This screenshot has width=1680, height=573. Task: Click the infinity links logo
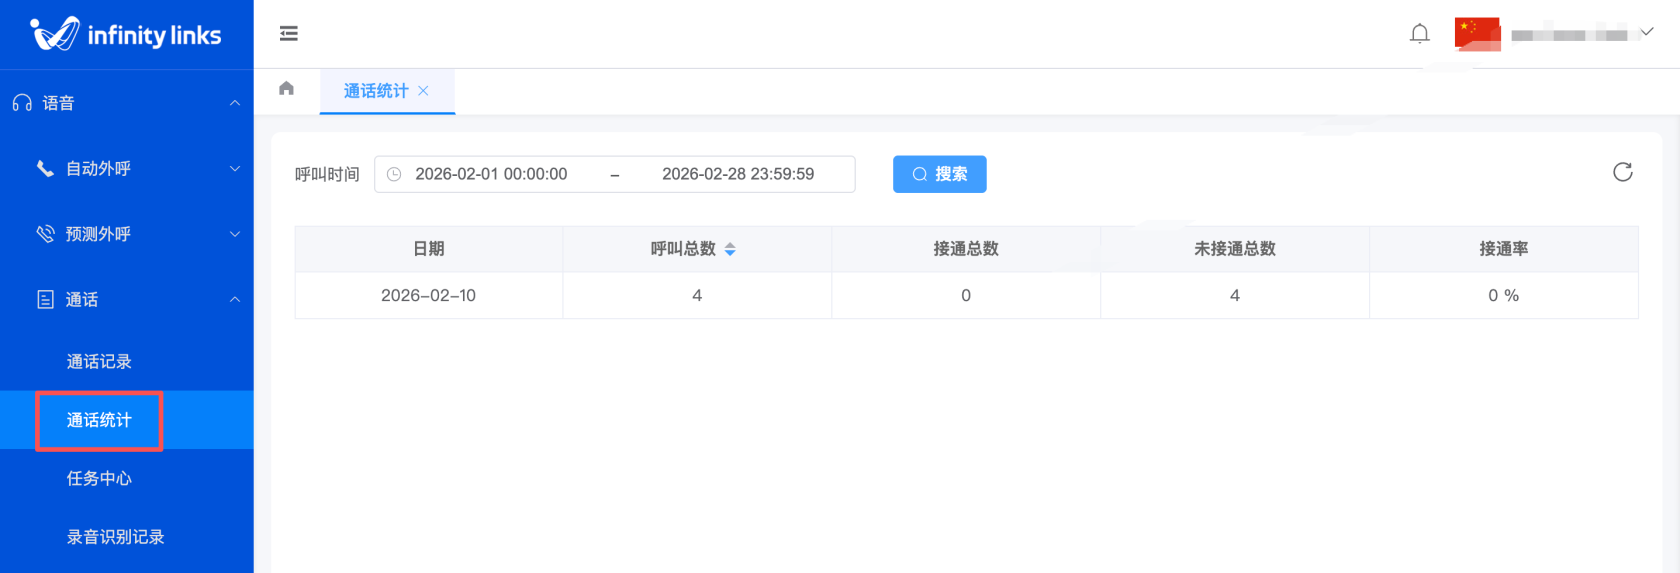126,35
